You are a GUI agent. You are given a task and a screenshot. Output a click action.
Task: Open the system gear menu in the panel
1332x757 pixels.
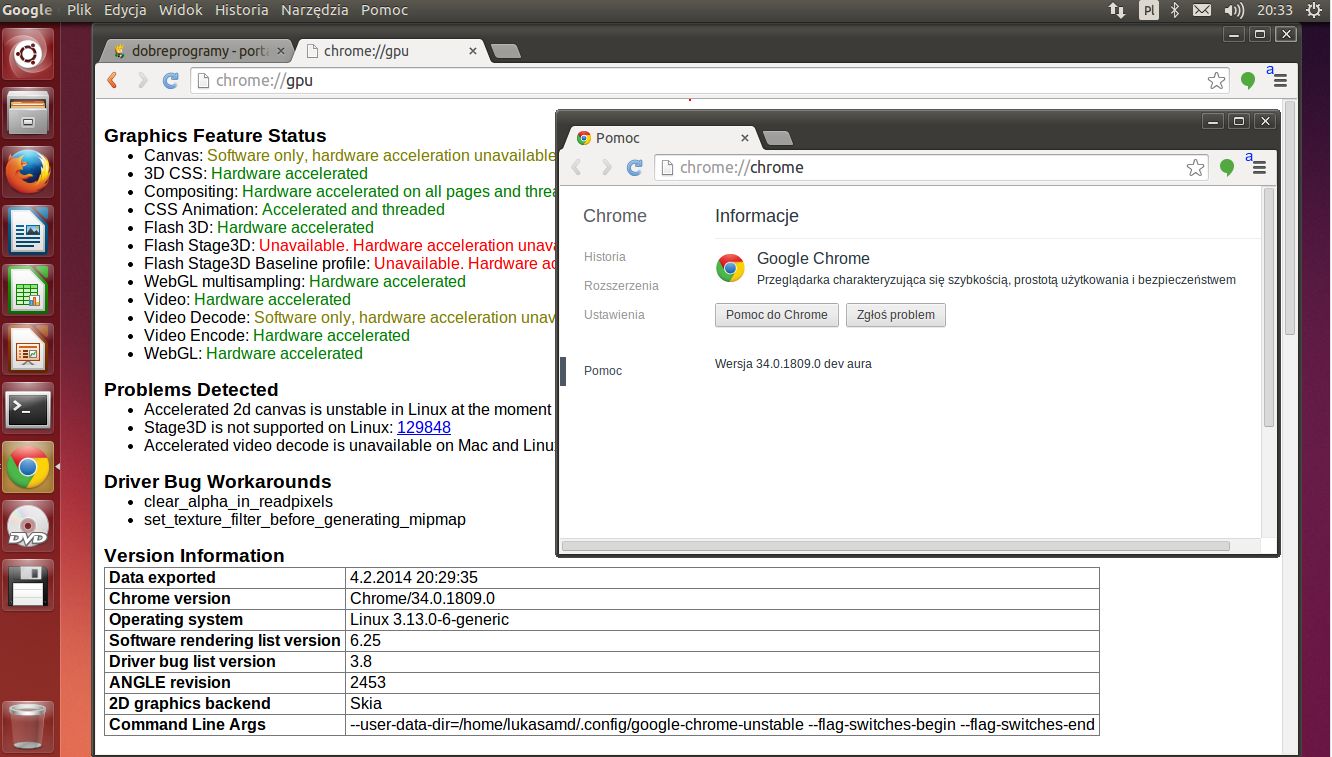[x=1313, y=10]
